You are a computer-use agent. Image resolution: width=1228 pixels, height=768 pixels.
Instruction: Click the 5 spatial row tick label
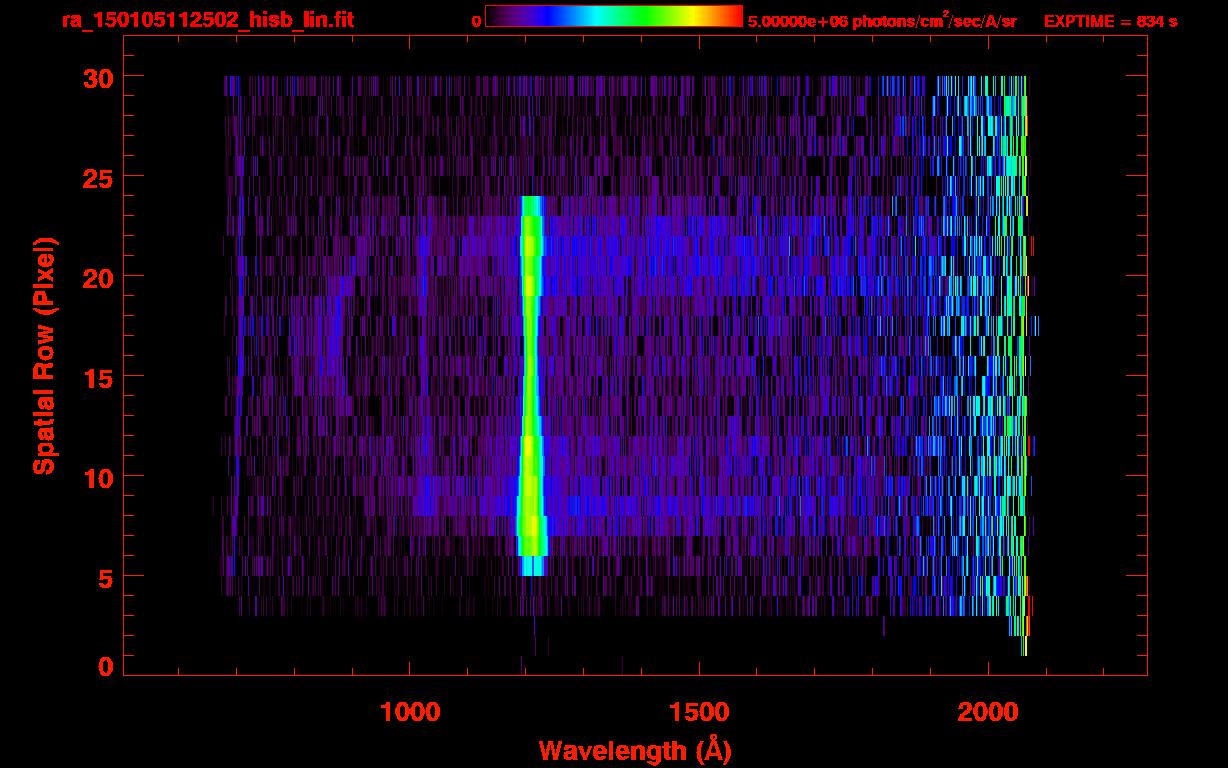pyautogui.click(x=105, y=577)
